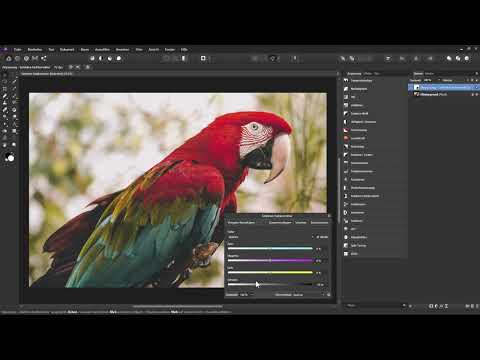Click the Deselect toolbar icon
Viewport: 480px width, 360px height.
click(x=175, y=58)
